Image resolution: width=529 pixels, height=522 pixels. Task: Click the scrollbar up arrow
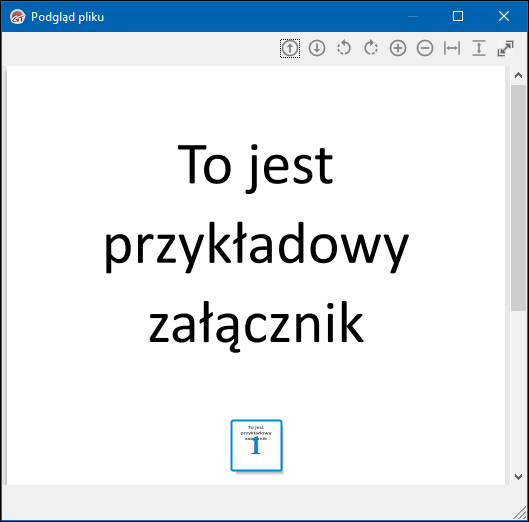pyautogui.click(x=519, y=76)
